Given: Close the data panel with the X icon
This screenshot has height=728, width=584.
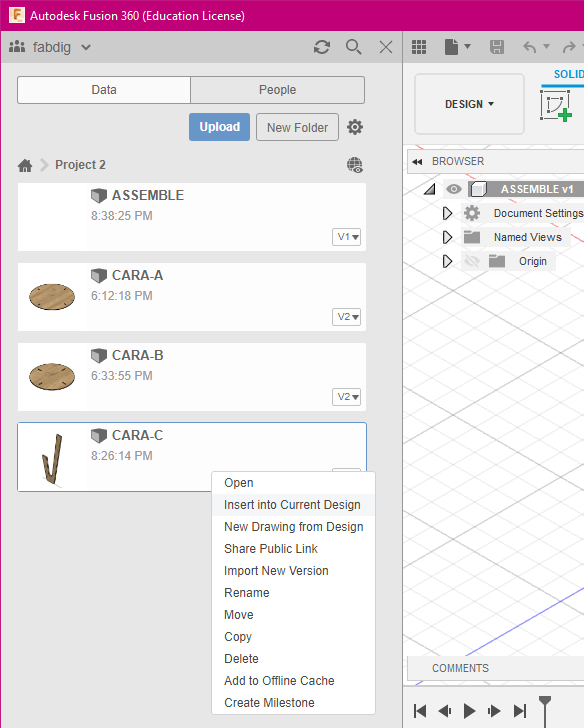Looking at the screenshot, I should click(x=386, y=47).
